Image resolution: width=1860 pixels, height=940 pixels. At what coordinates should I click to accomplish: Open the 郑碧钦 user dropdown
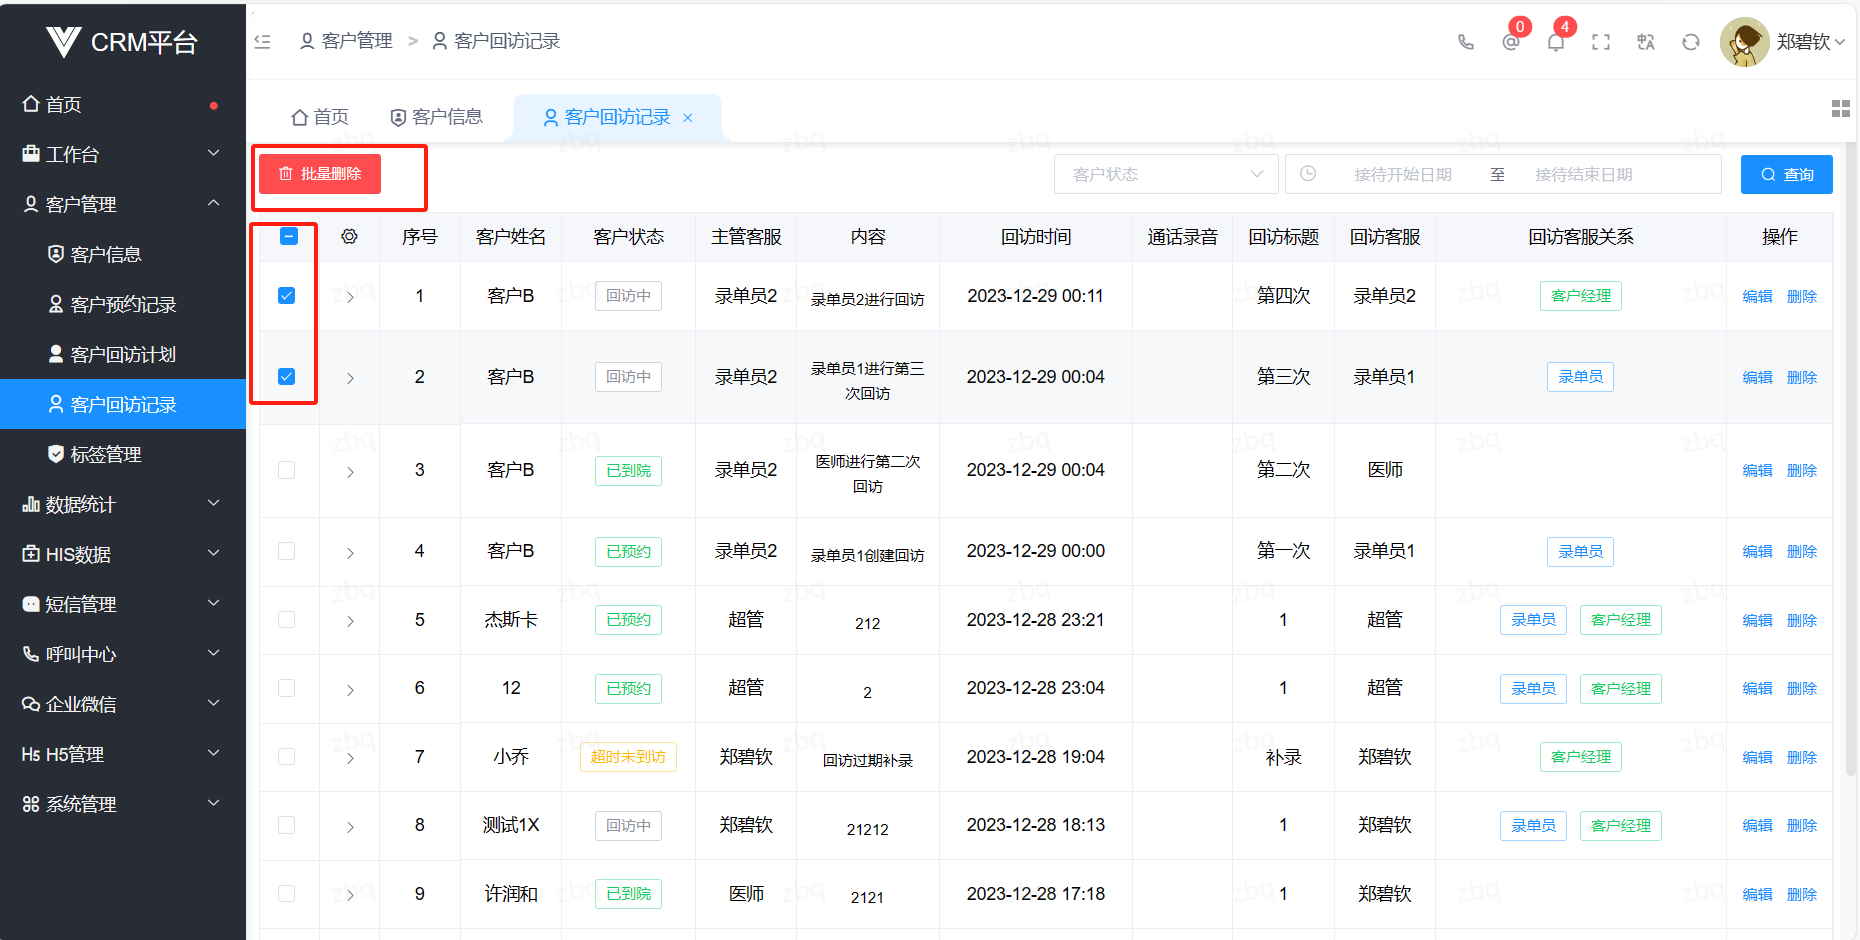[x=1811, y=42]
